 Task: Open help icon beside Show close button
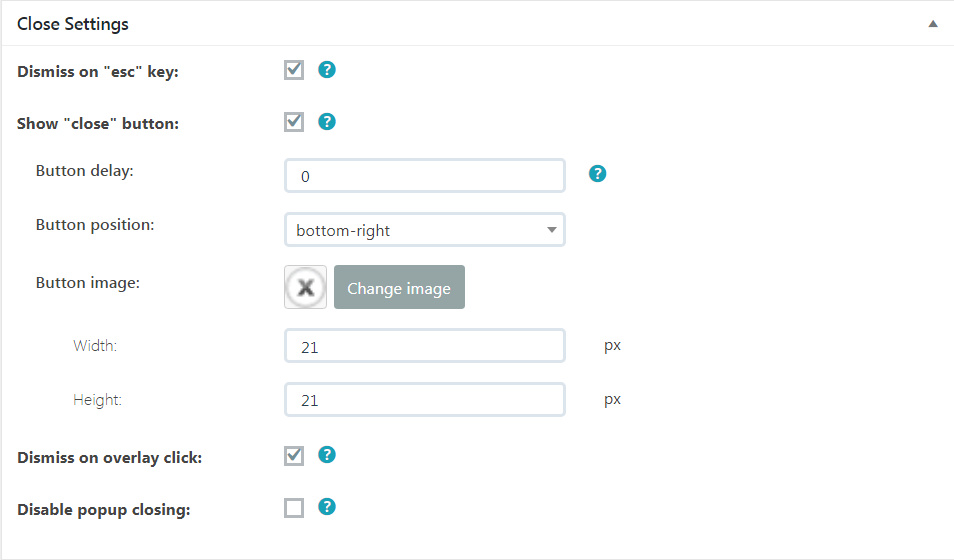[x=327, y=122]
